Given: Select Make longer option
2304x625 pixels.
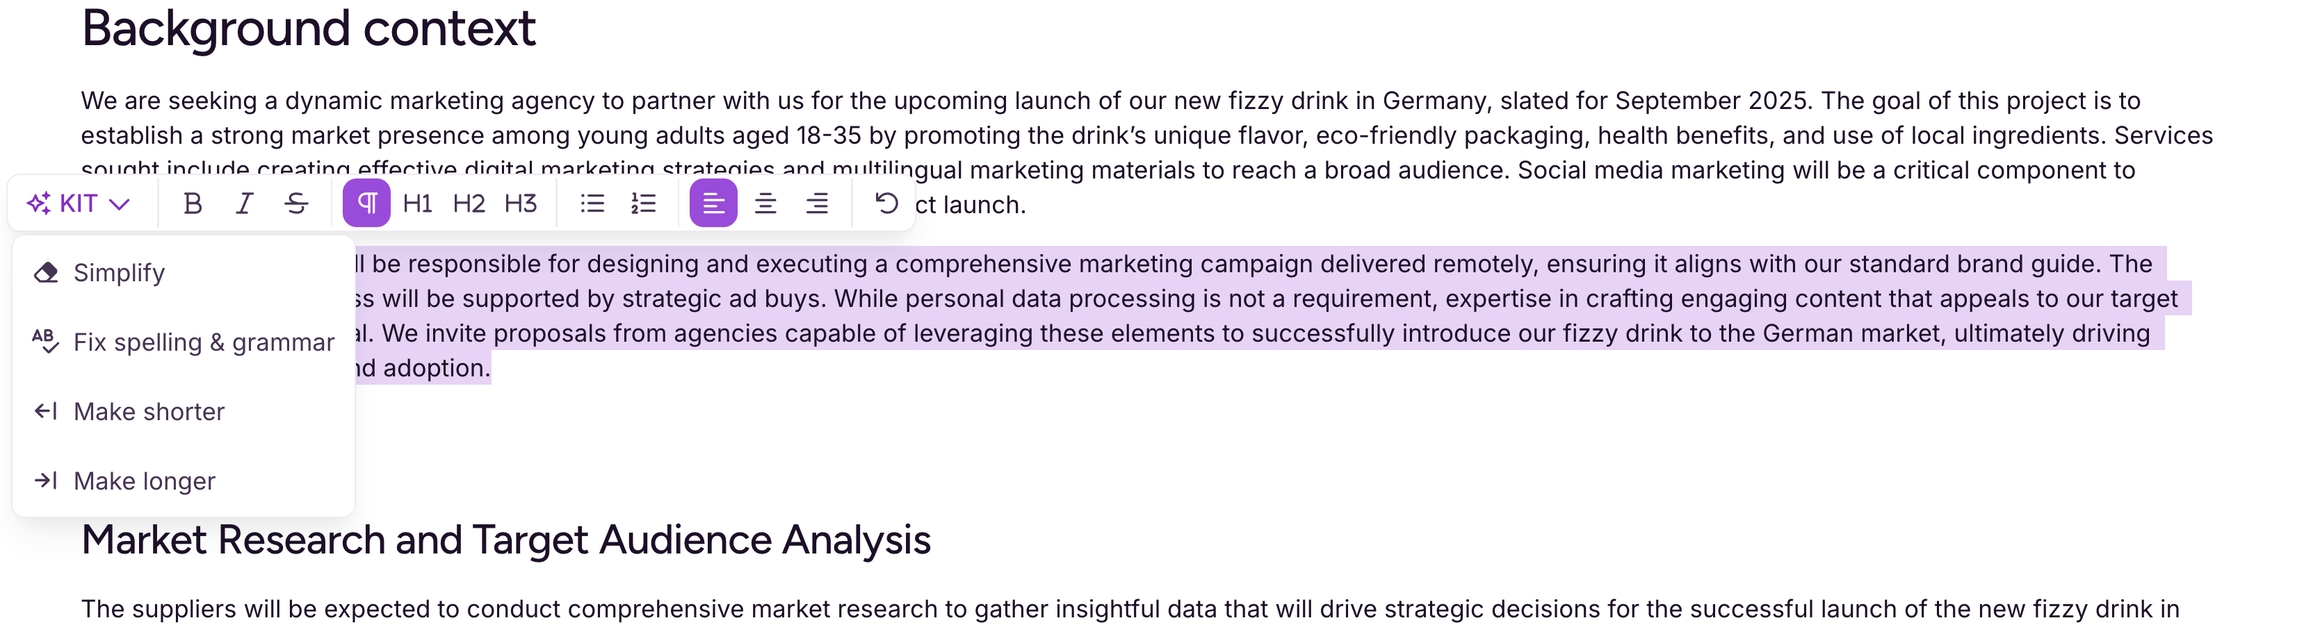Looking at the screenshot, I should click(x=144, y=481).
